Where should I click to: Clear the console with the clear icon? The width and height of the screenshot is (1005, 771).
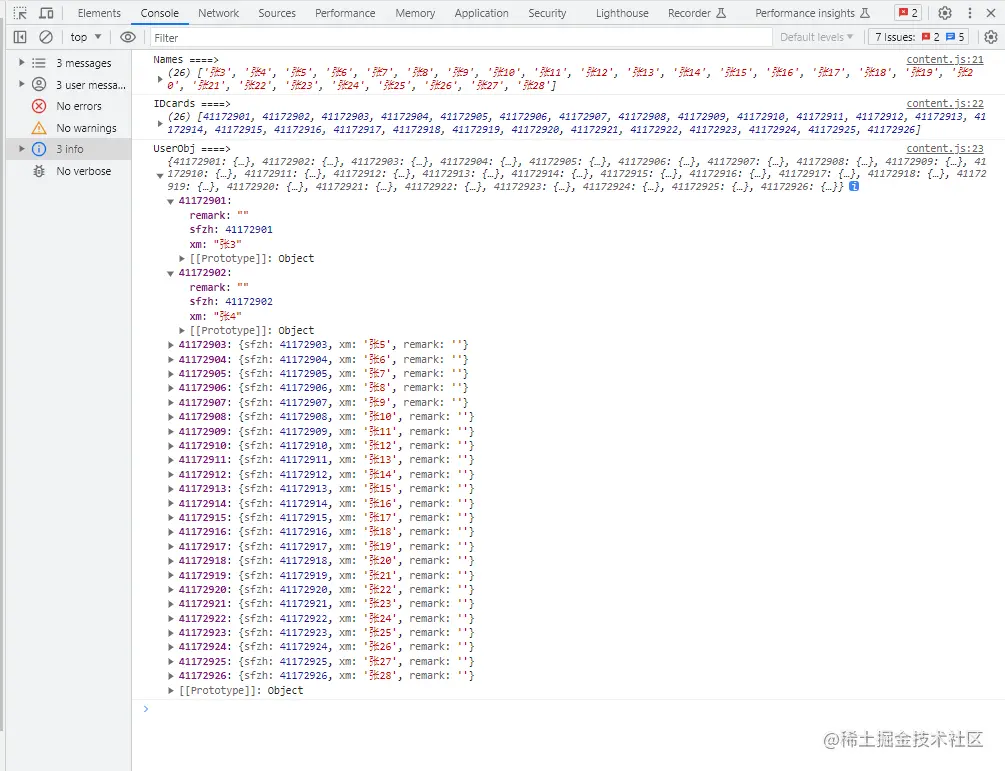tap(46, 37)
